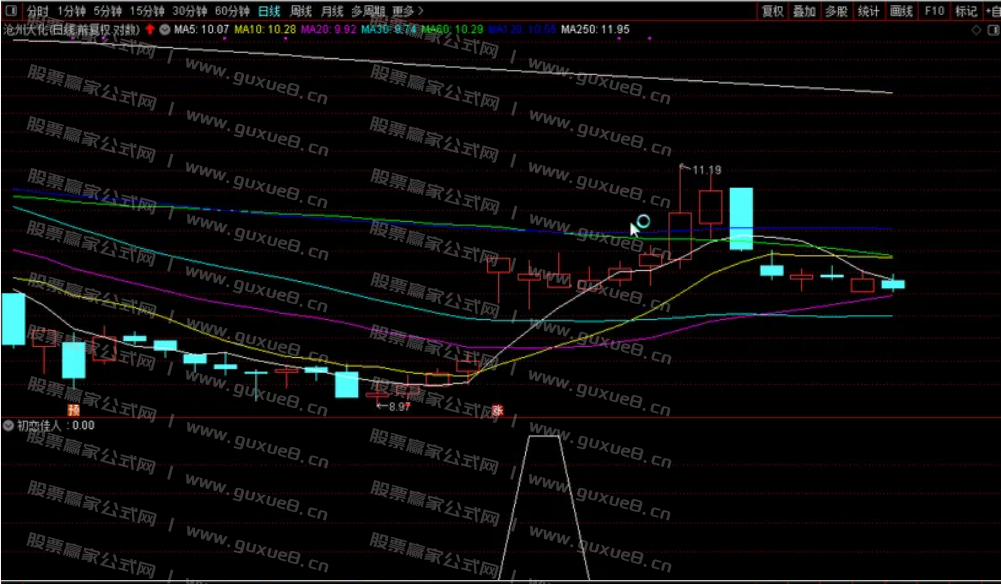Click the red up arrow beside stock name
The image size is (1001, 584).
point(150,29)
